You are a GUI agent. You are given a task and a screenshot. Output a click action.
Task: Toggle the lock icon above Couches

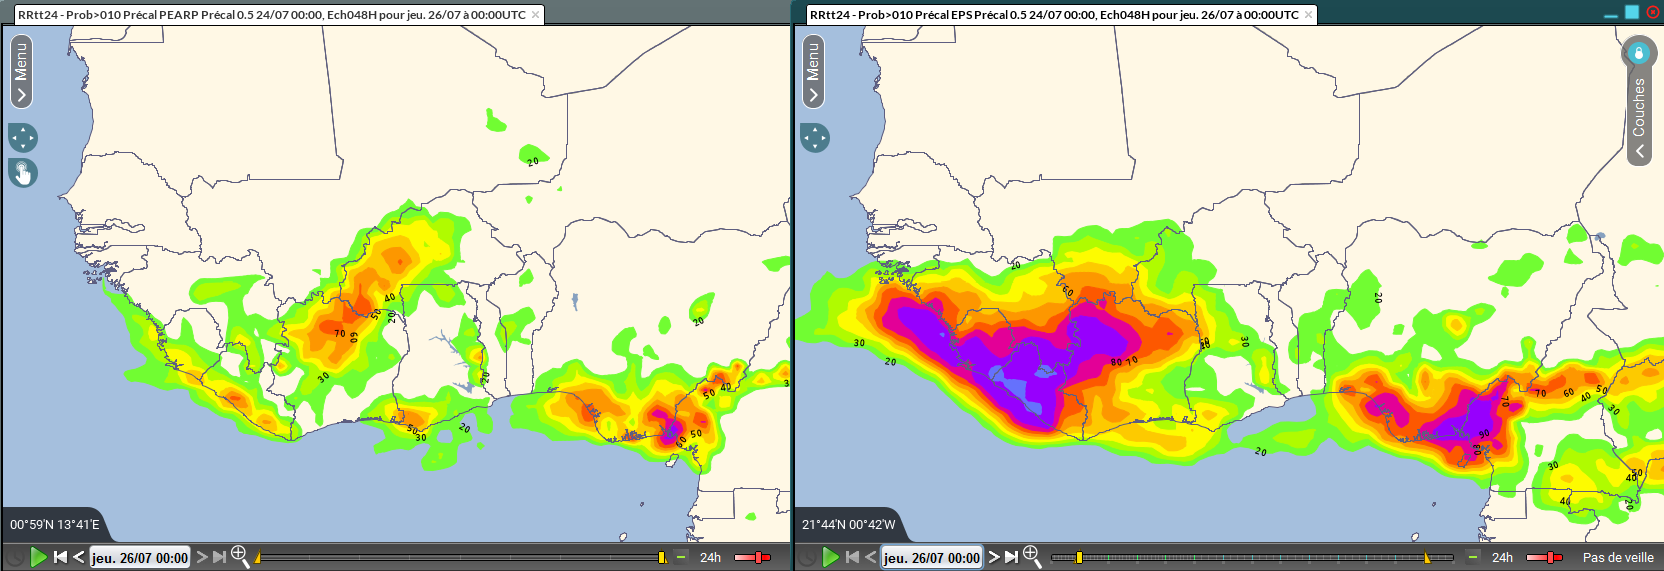[x=1639, y=52]
